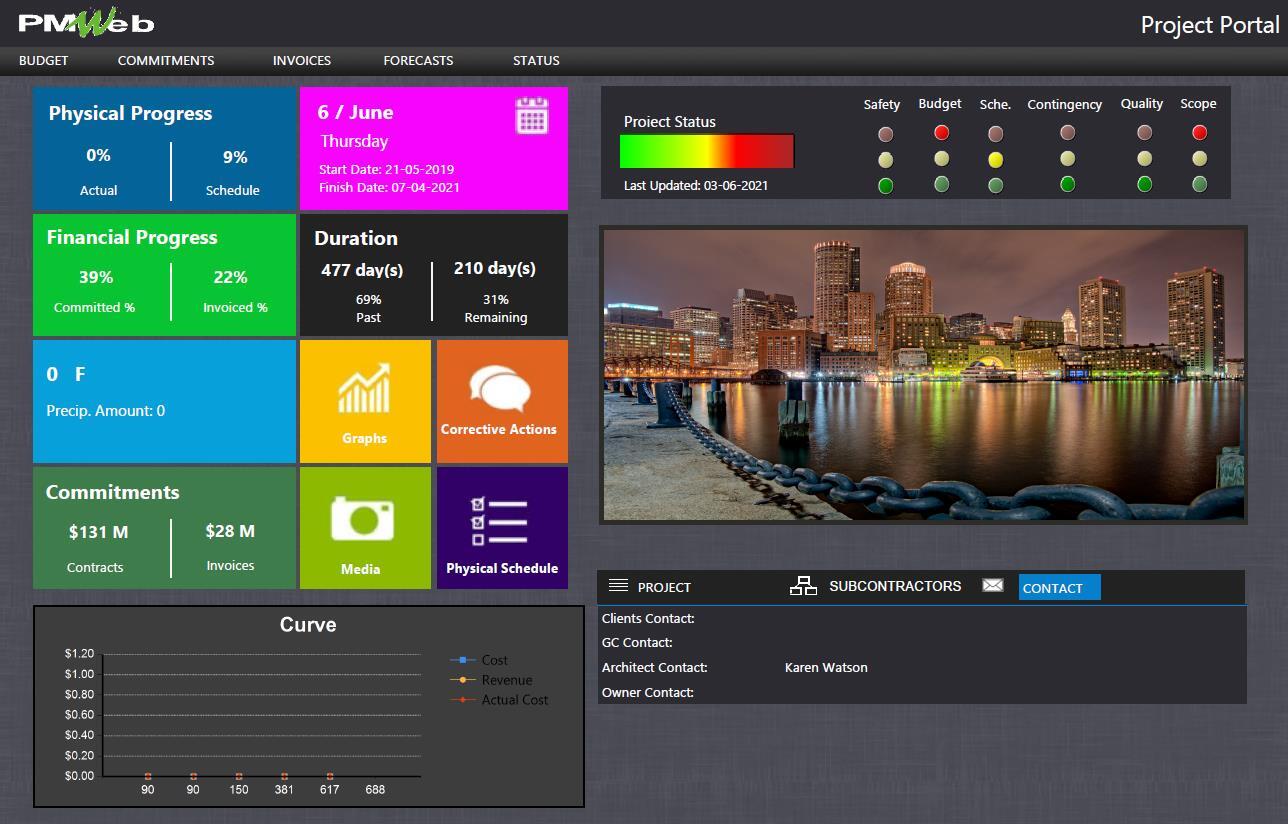The image size is (1288, 824).
Task: Click the Contingency green indicator light
Action: (1067, 184)
